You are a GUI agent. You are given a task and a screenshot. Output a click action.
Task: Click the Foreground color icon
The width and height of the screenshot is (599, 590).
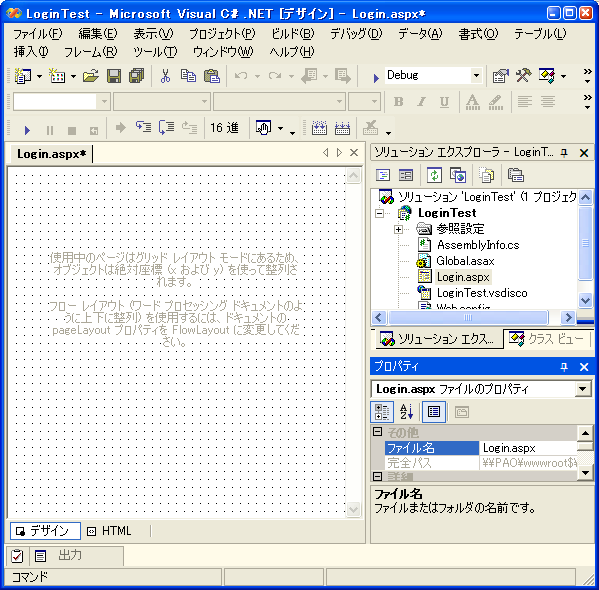tap(473, 102)
